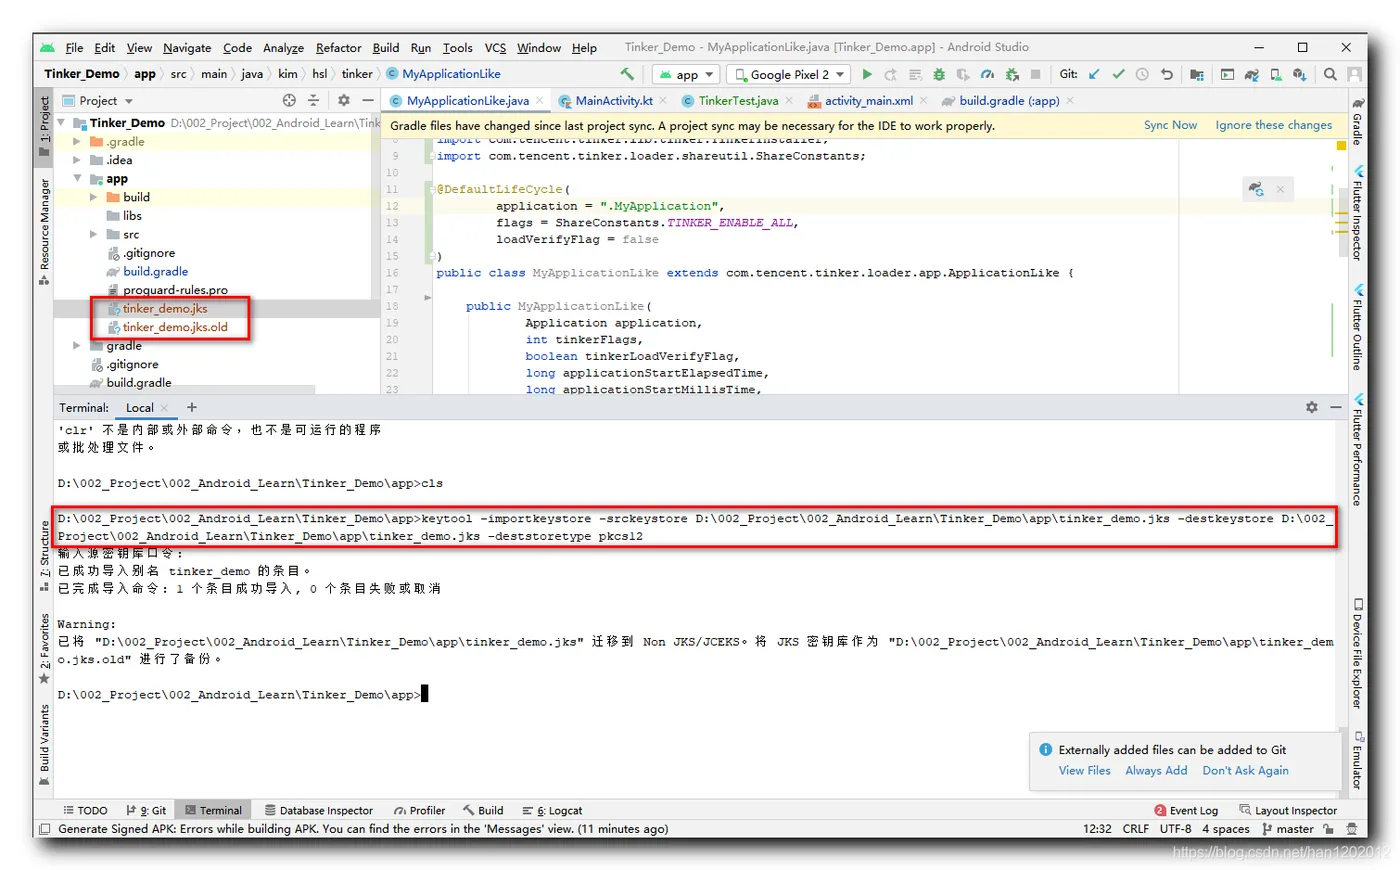
Task: Toggle the Flutter Outline side panel
Action: [1357, 327]
